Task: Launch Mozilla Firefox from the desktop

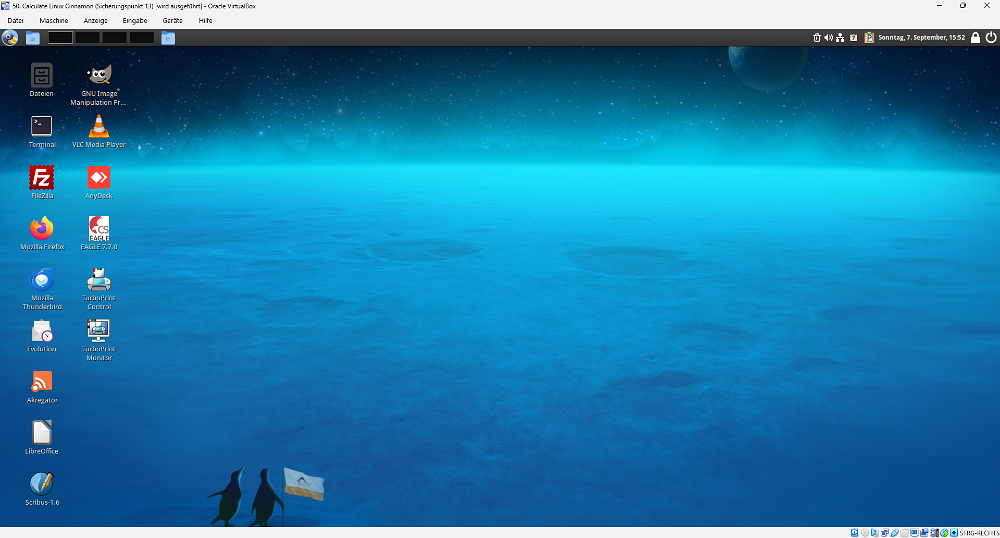Action: point(42,229)
